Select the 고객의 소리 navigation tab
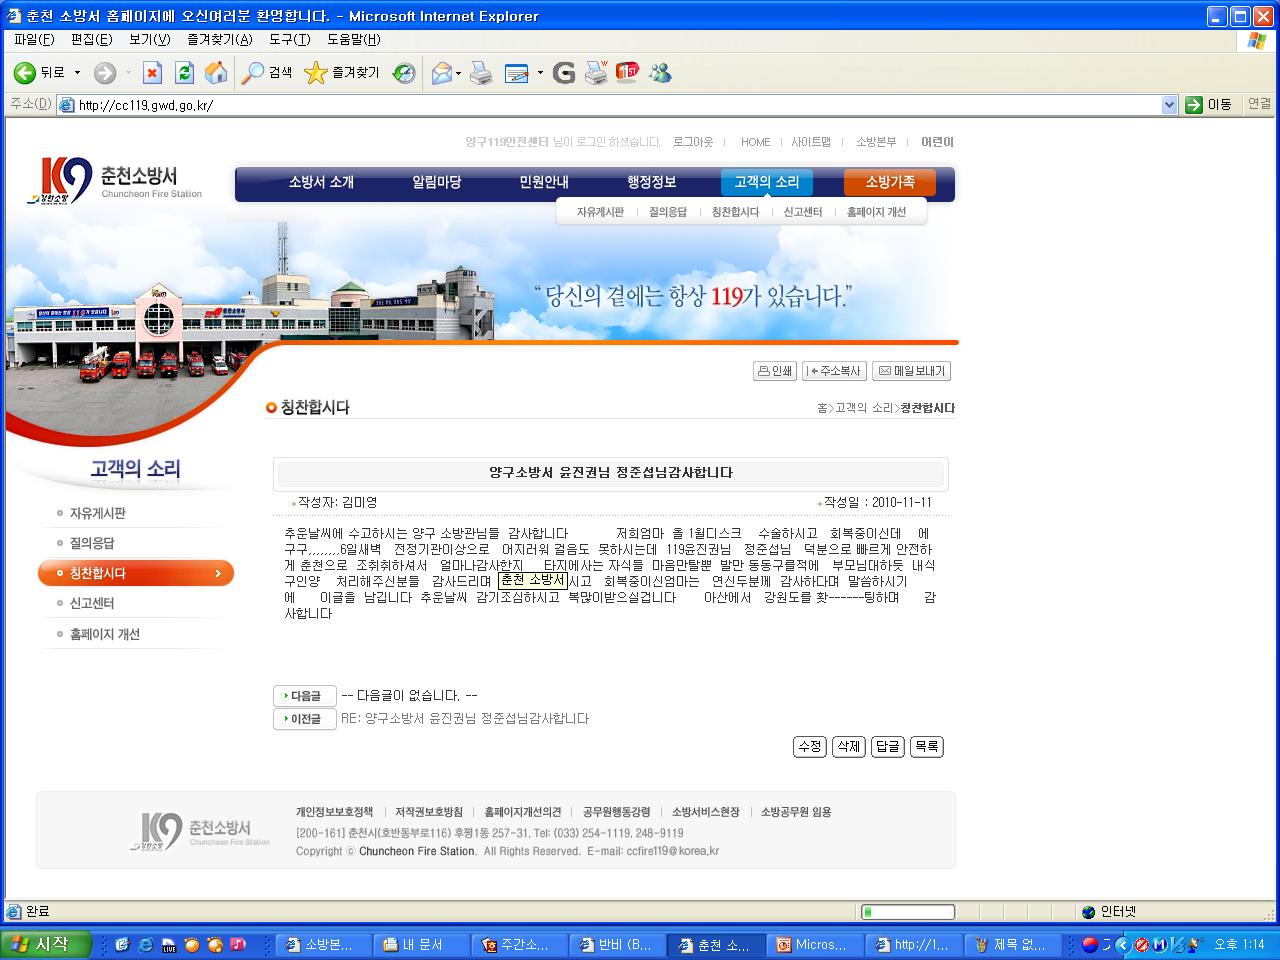Screen dimensions: 1280x960 click(x=766, y=182)
